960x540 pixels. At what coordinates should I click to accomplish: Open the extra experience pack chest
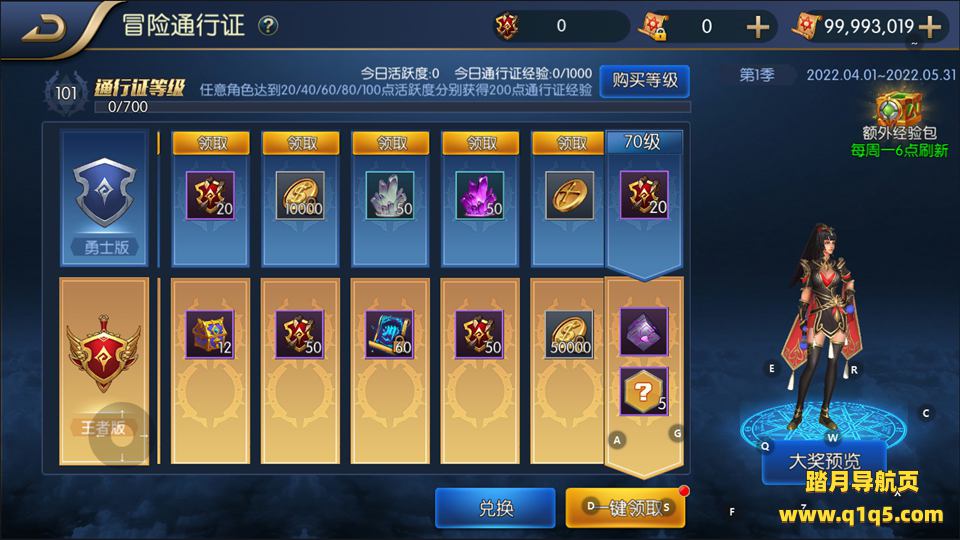pyautogui.click(x=898, y=108)
